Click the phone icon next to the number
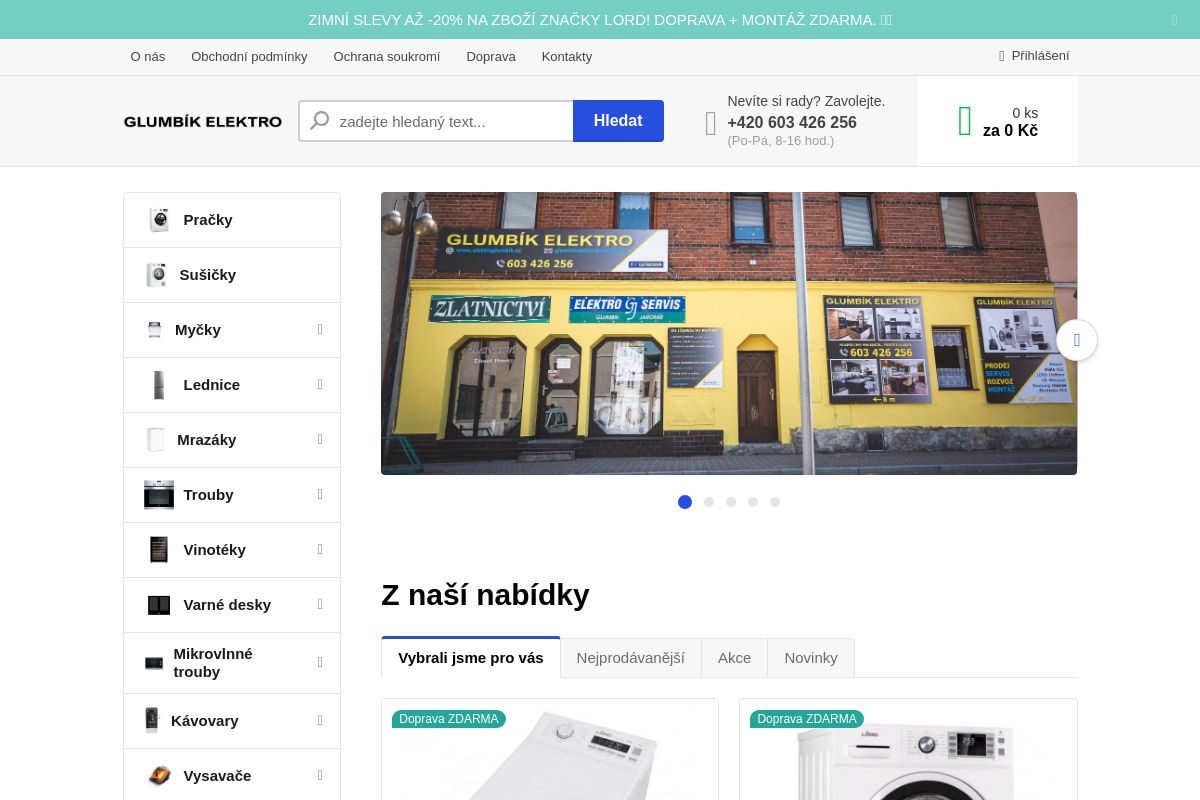The height and width of the screenshot is (800, 1200). pos(710,122)
